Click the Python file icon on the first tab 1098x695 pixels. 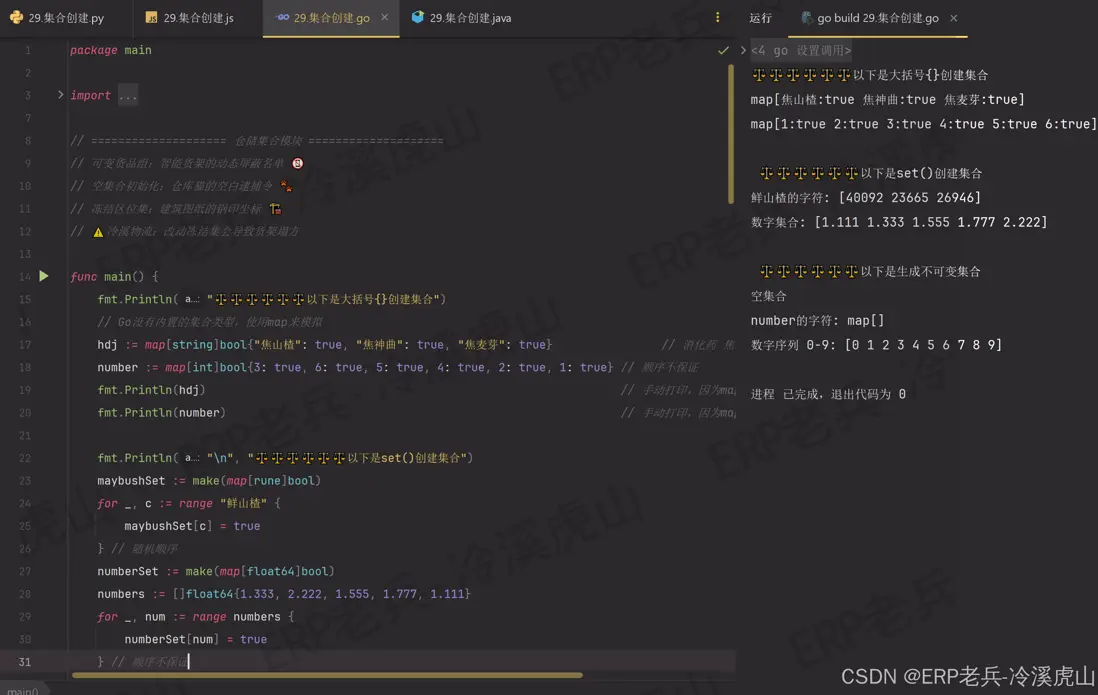coord(16,18)
